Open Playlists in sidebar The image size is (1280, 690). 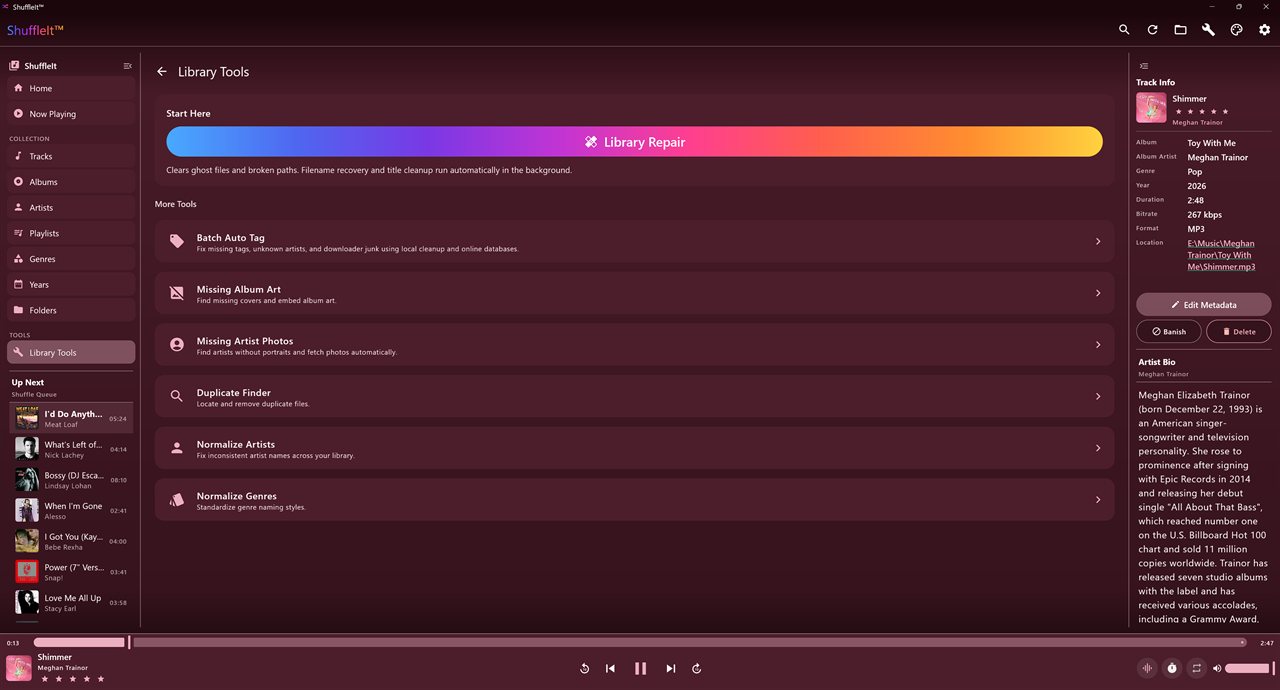[71, 233]
